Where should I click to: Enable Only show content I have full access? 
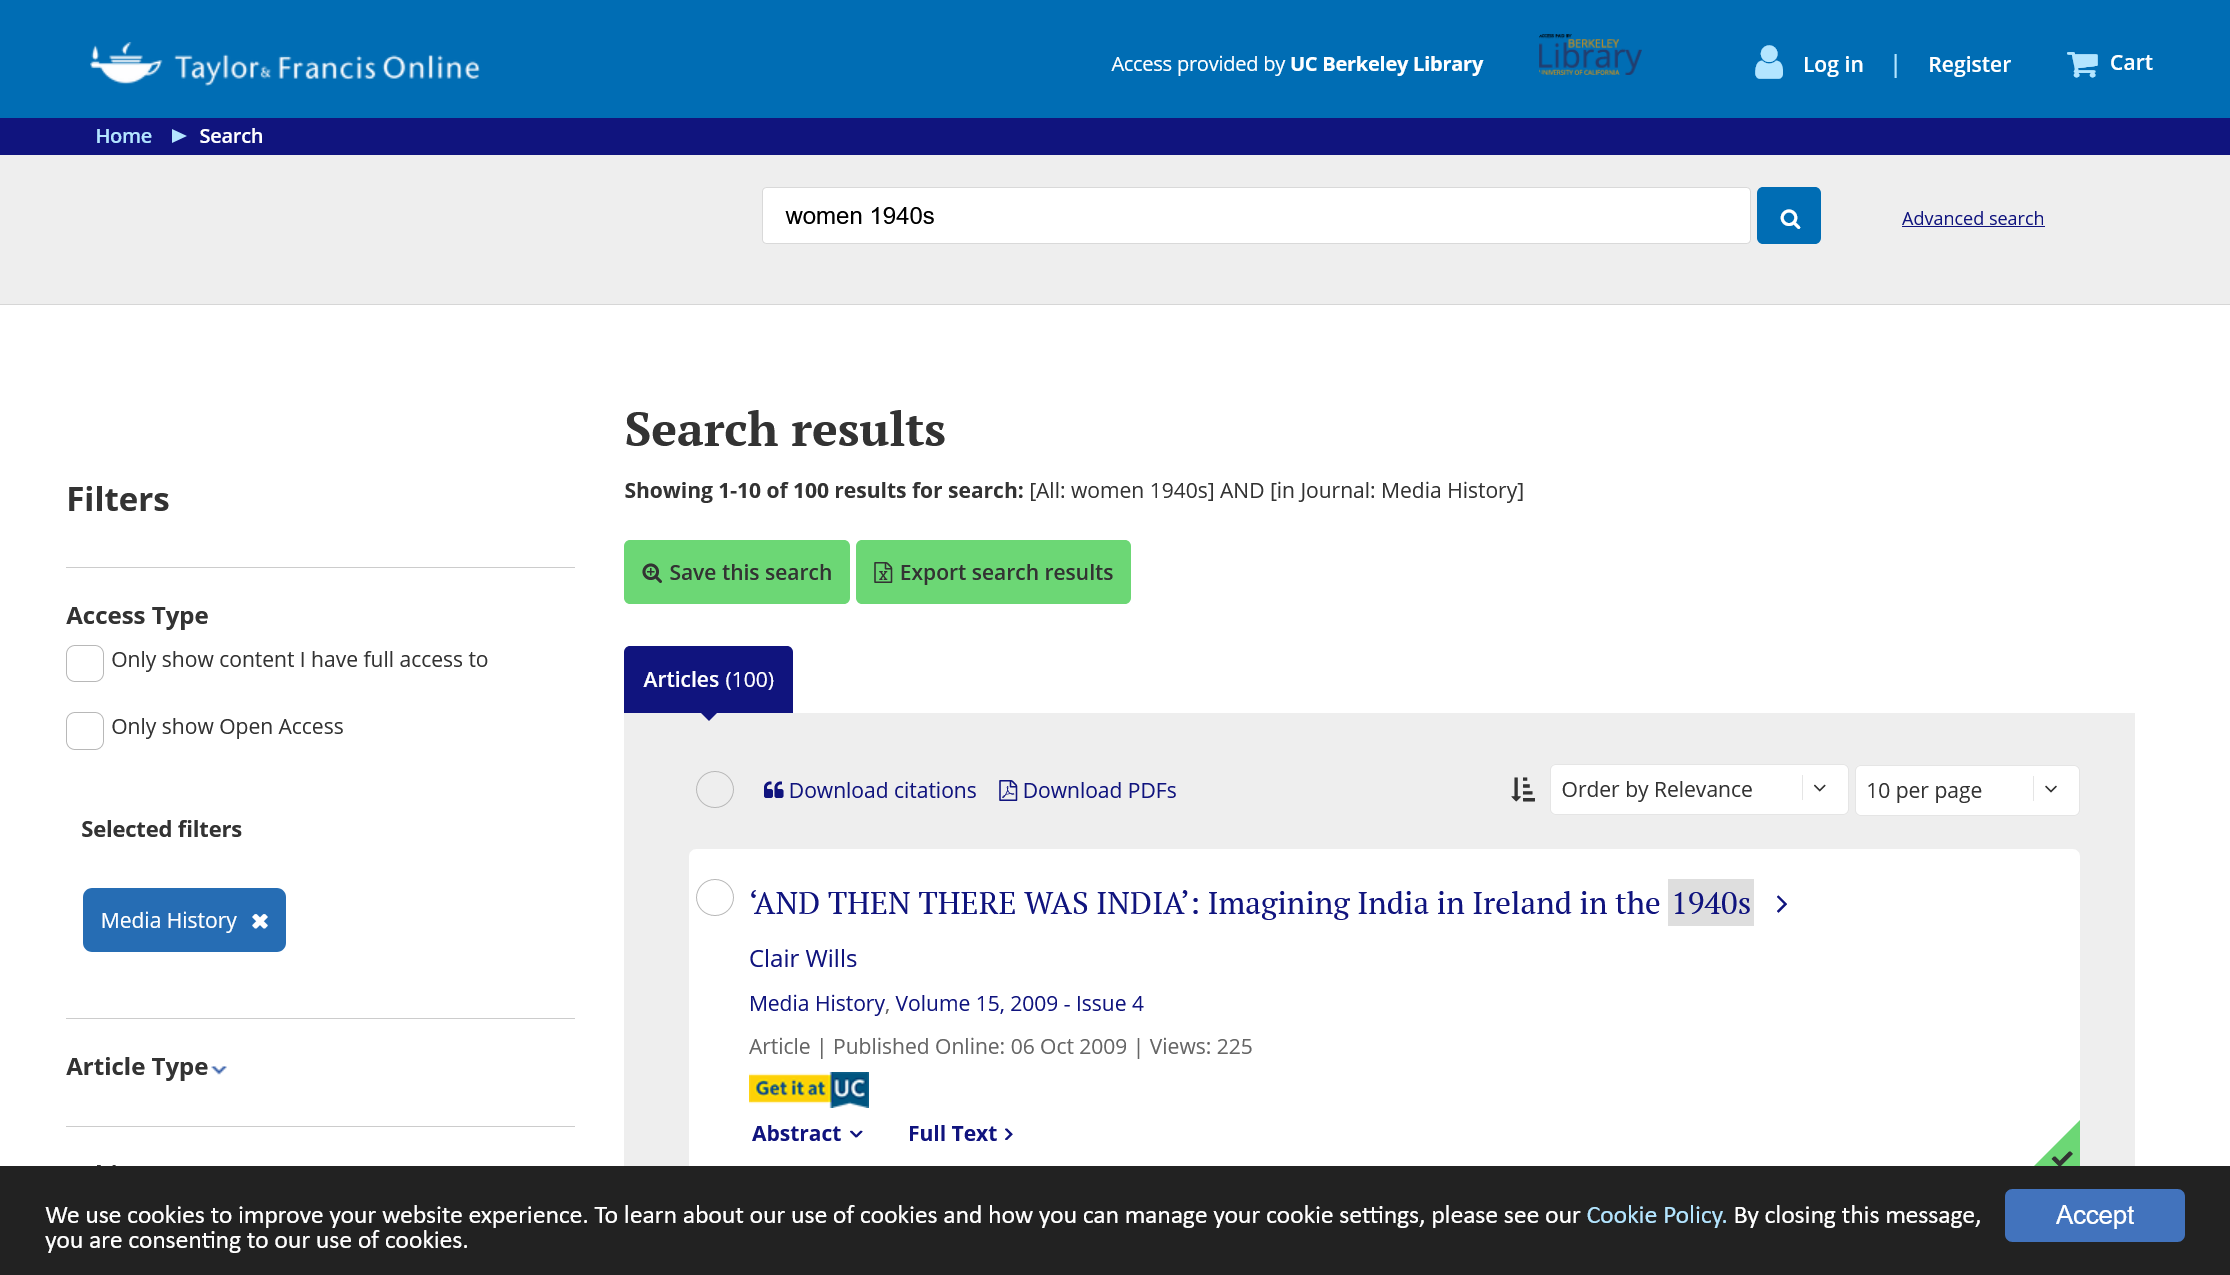click(85, 663)
